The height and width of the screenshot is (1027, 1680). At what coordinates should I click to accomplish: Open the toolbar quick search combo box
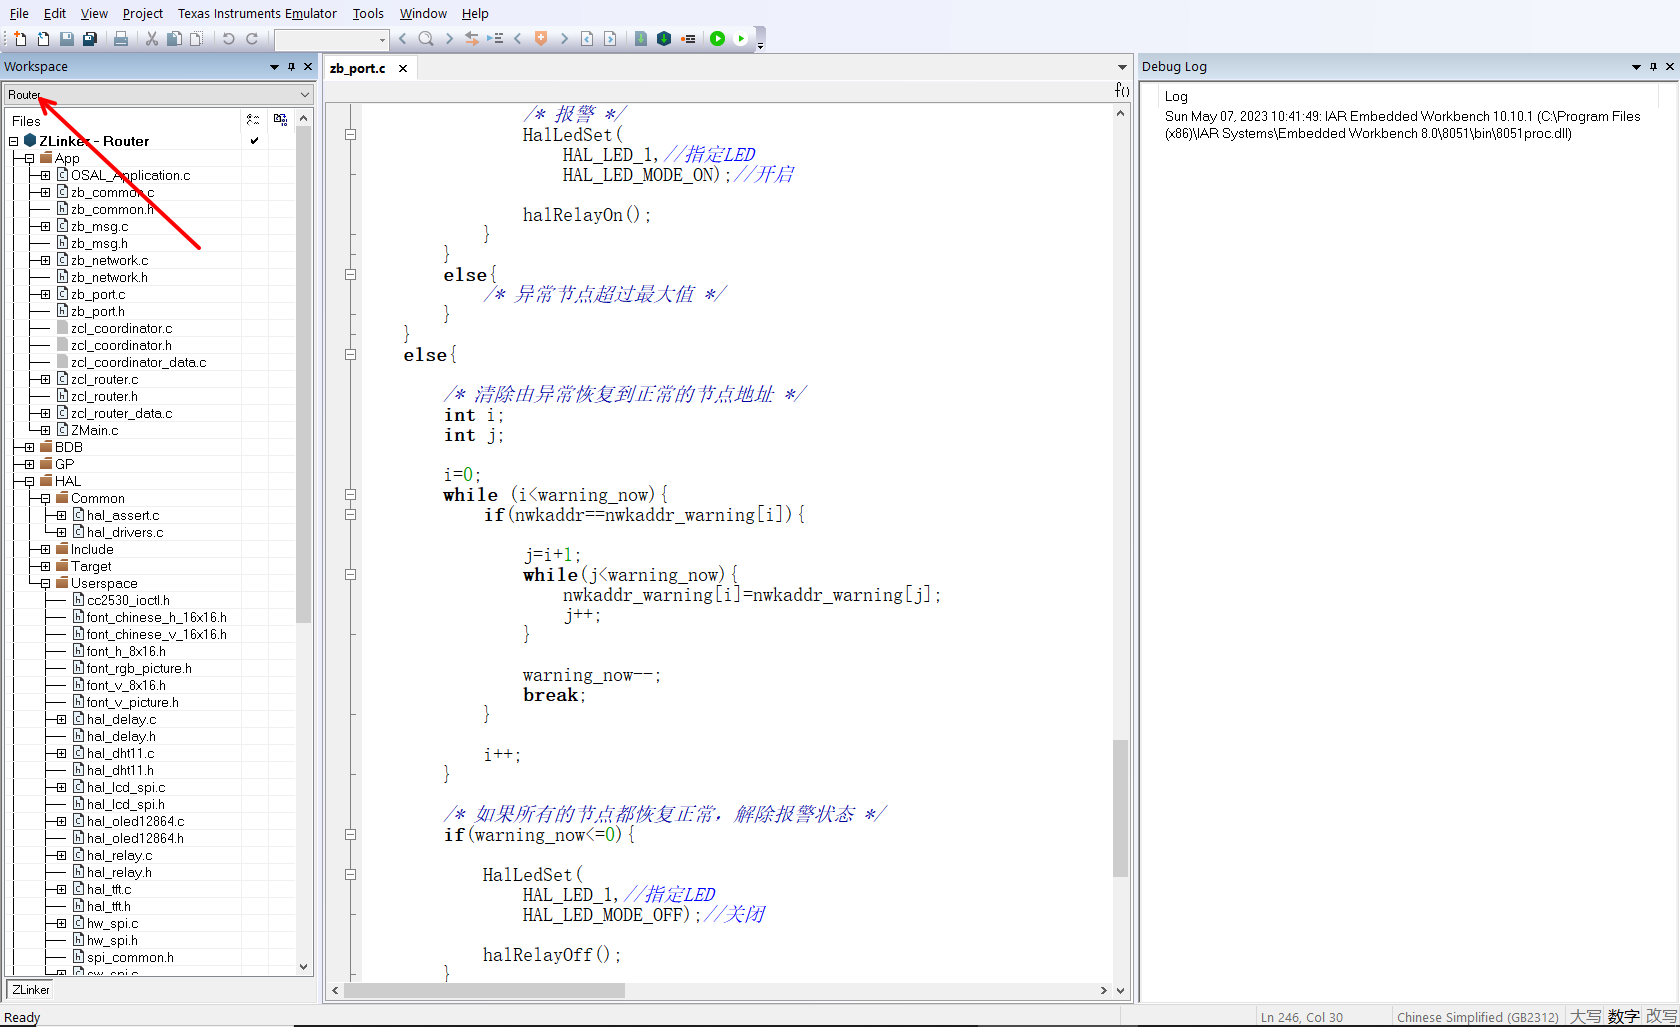332,39
